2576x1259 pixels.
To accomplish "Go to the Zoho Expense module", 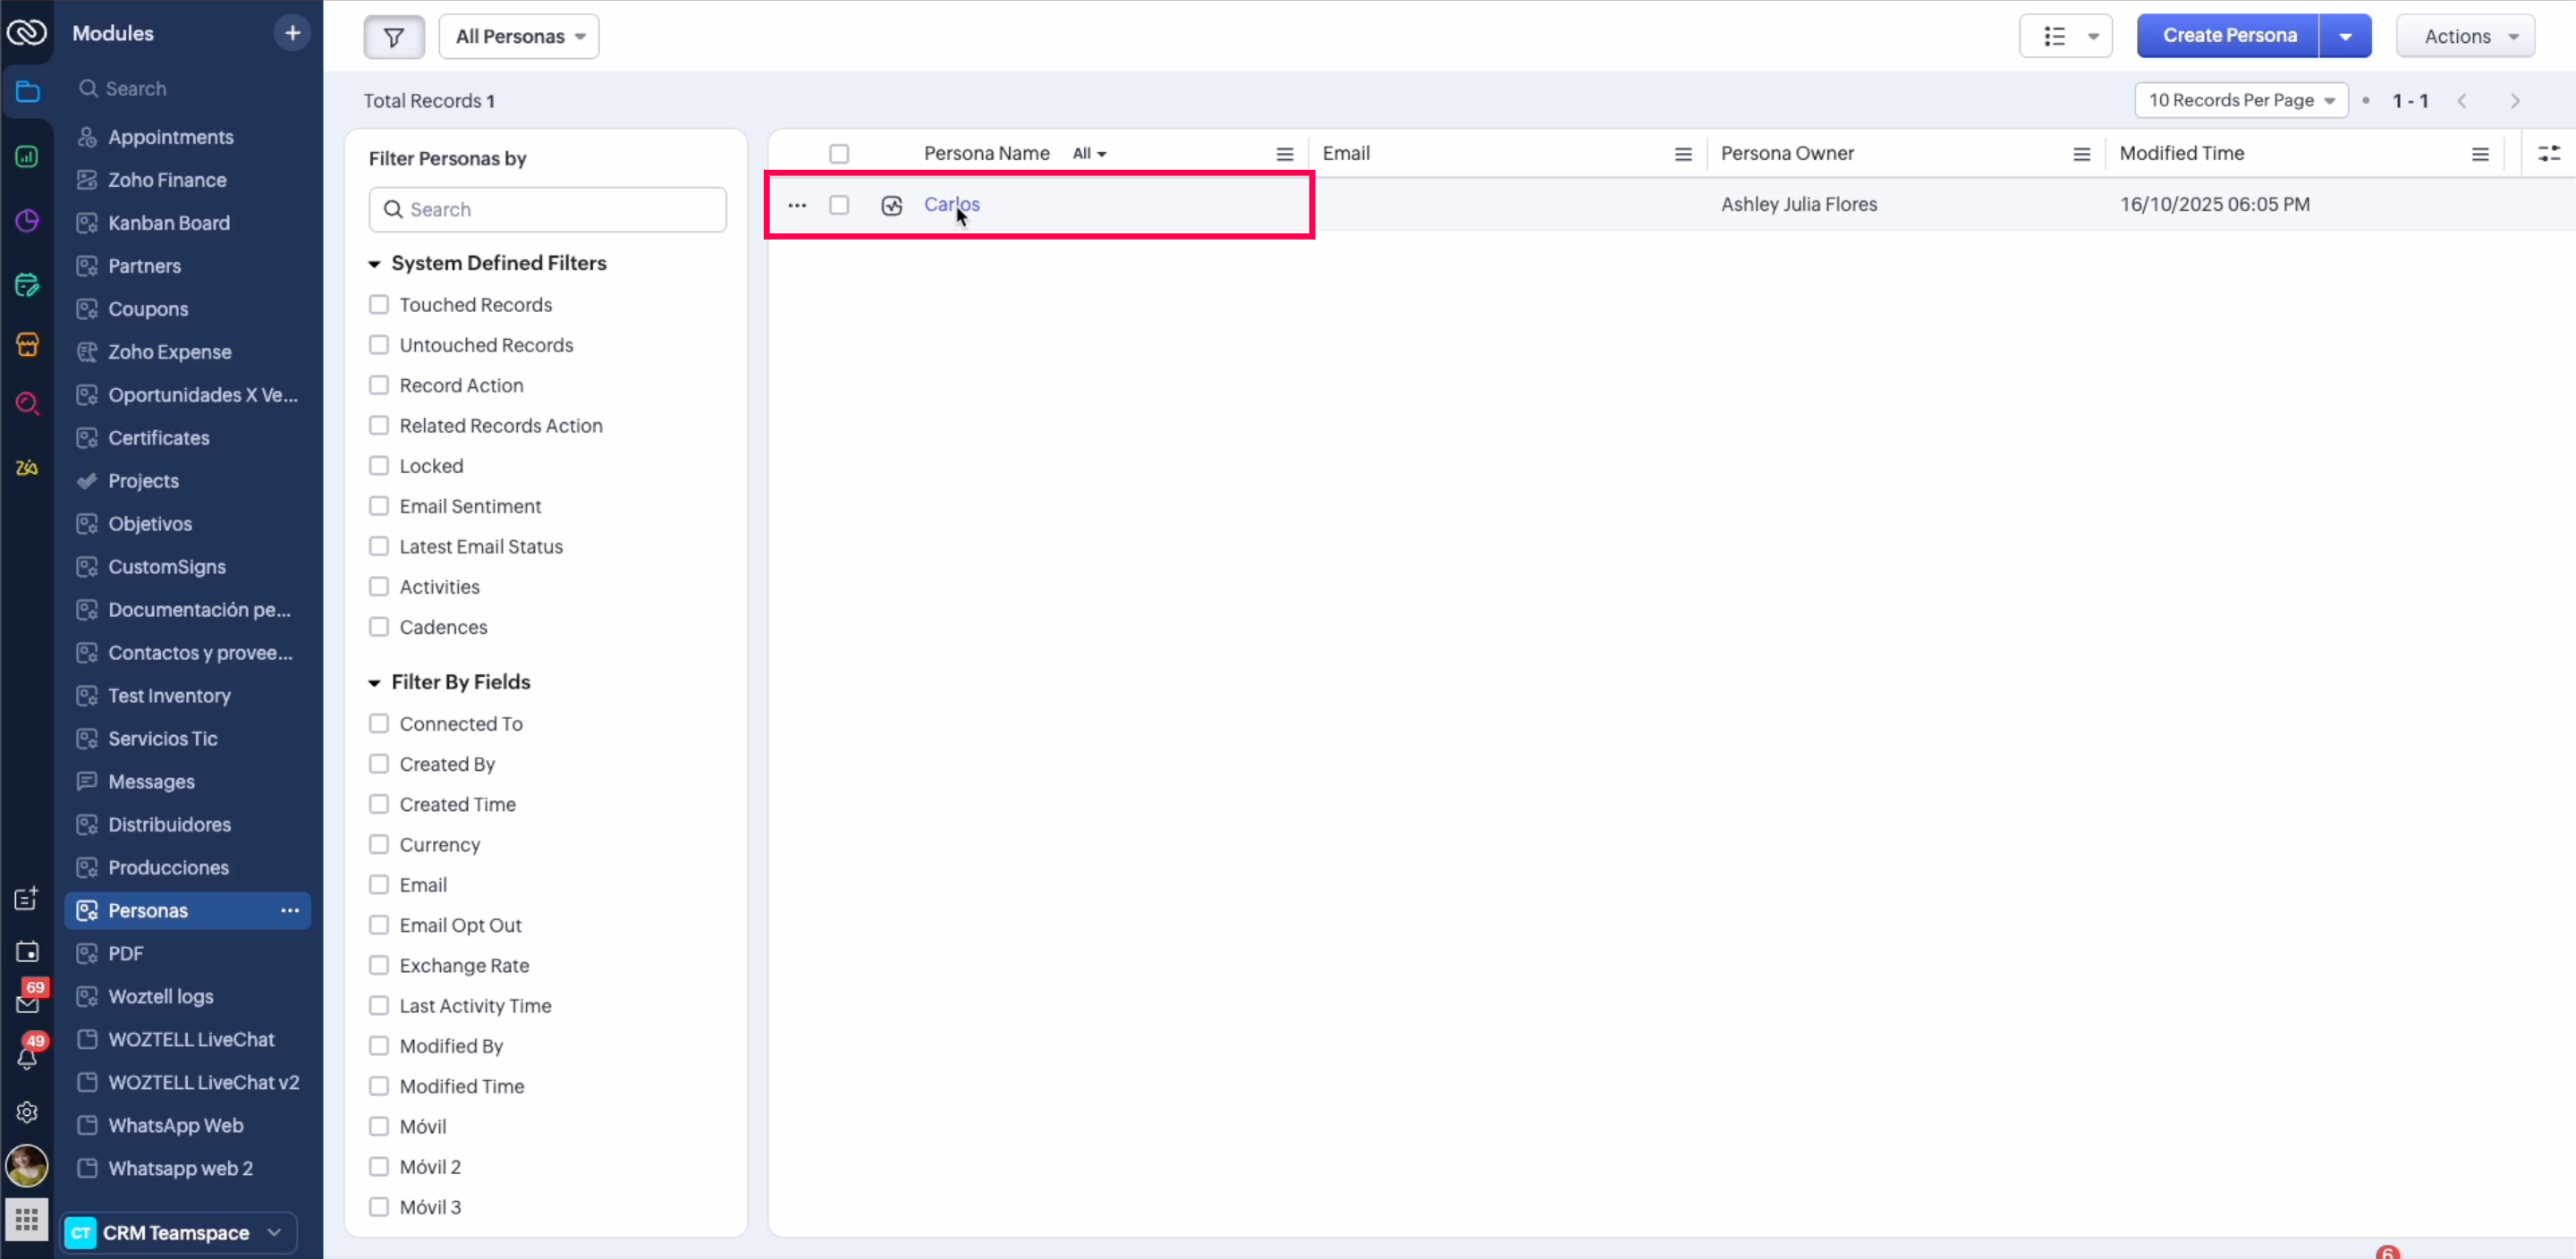I will coord(169,352).
